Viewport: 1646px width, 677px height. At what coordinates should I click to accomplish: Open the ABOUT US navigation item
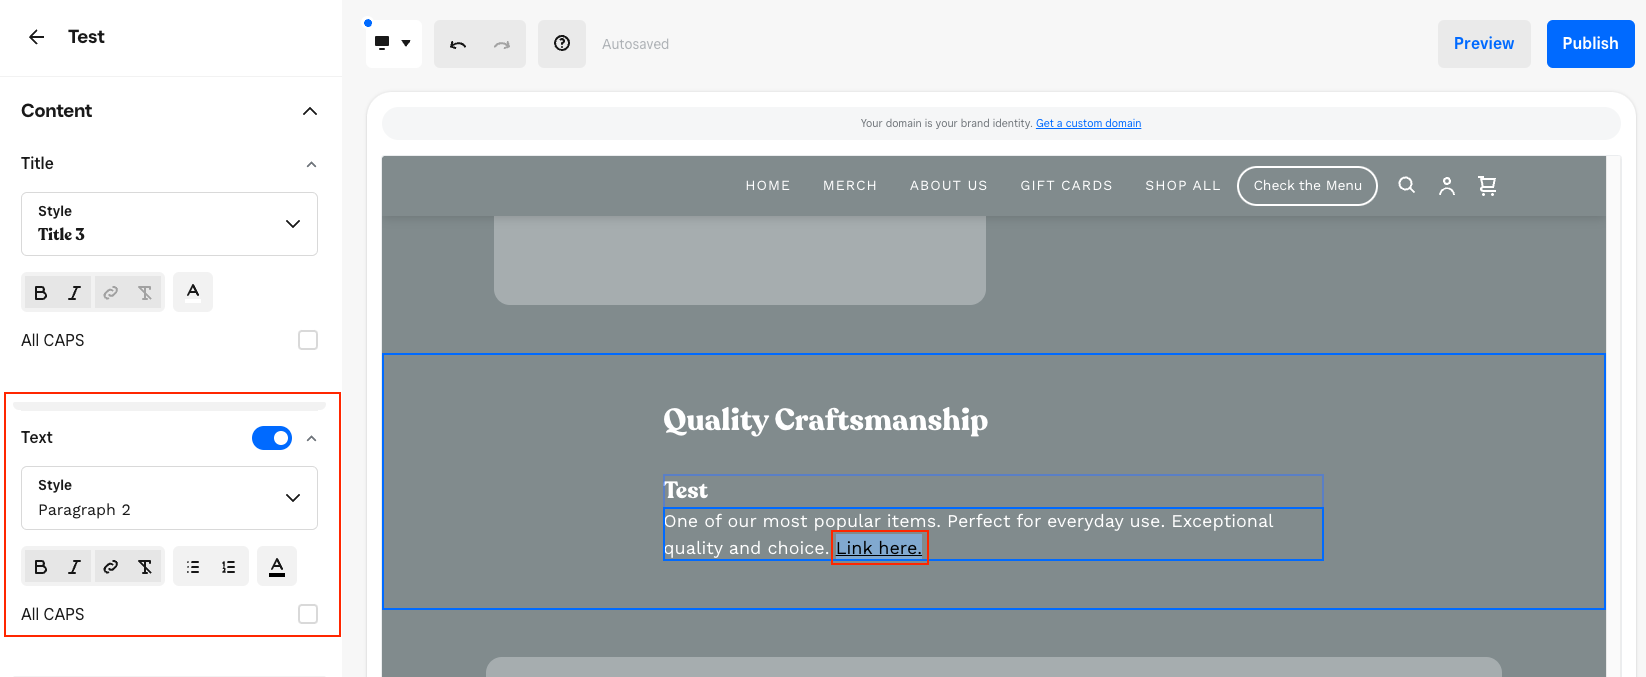(949, 186)
